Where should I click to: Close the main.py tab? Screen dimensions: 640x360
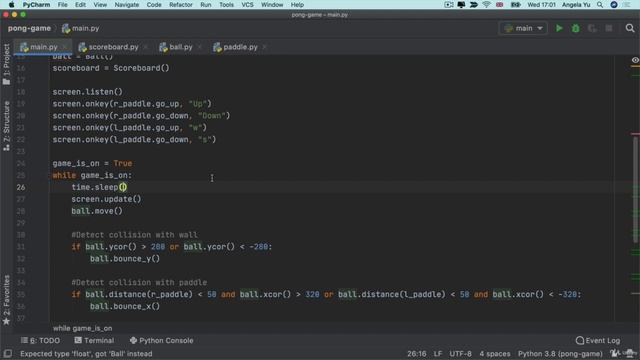tap(64, 47)
